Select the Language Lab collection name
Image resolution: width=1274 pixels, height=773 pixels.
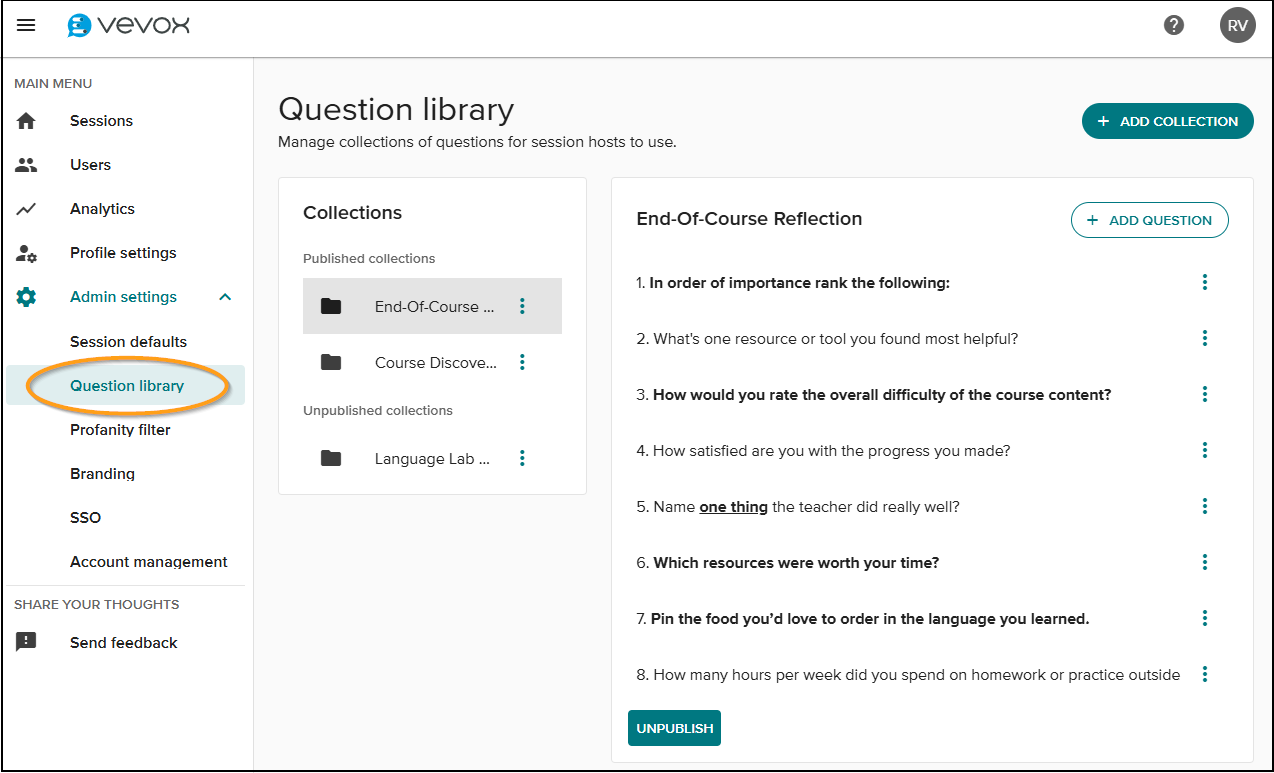coord(433,459)
